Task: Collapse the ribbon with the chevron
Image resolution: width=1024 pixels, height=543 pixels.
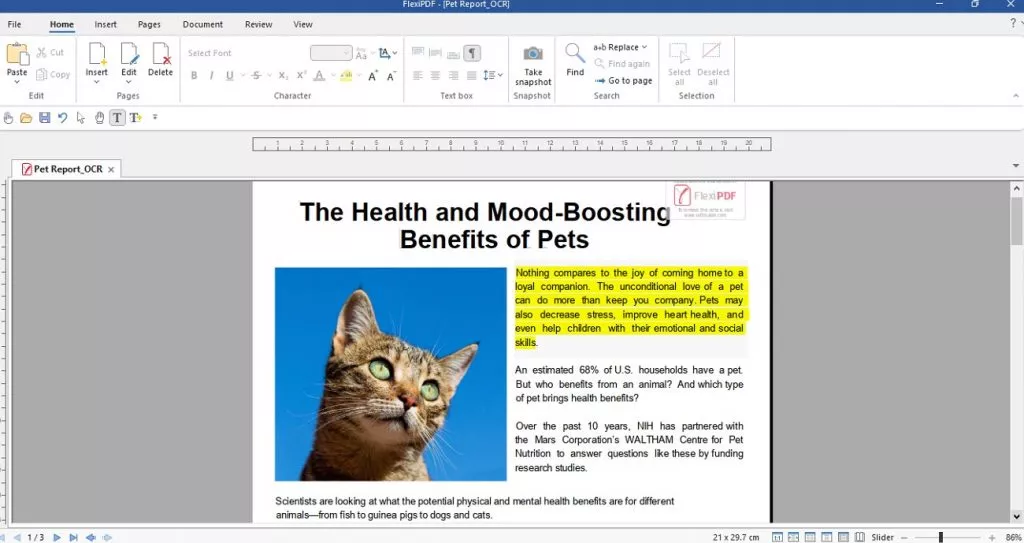Action: click(x=1016, y=96)
